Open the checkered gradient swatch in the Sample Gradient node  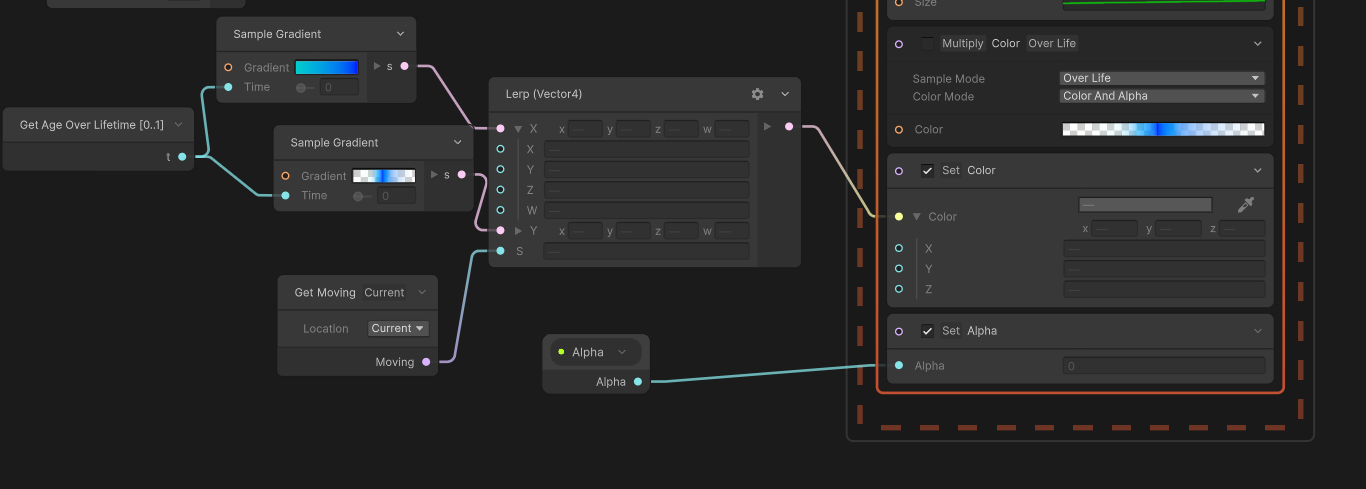(x=383, y=176)
